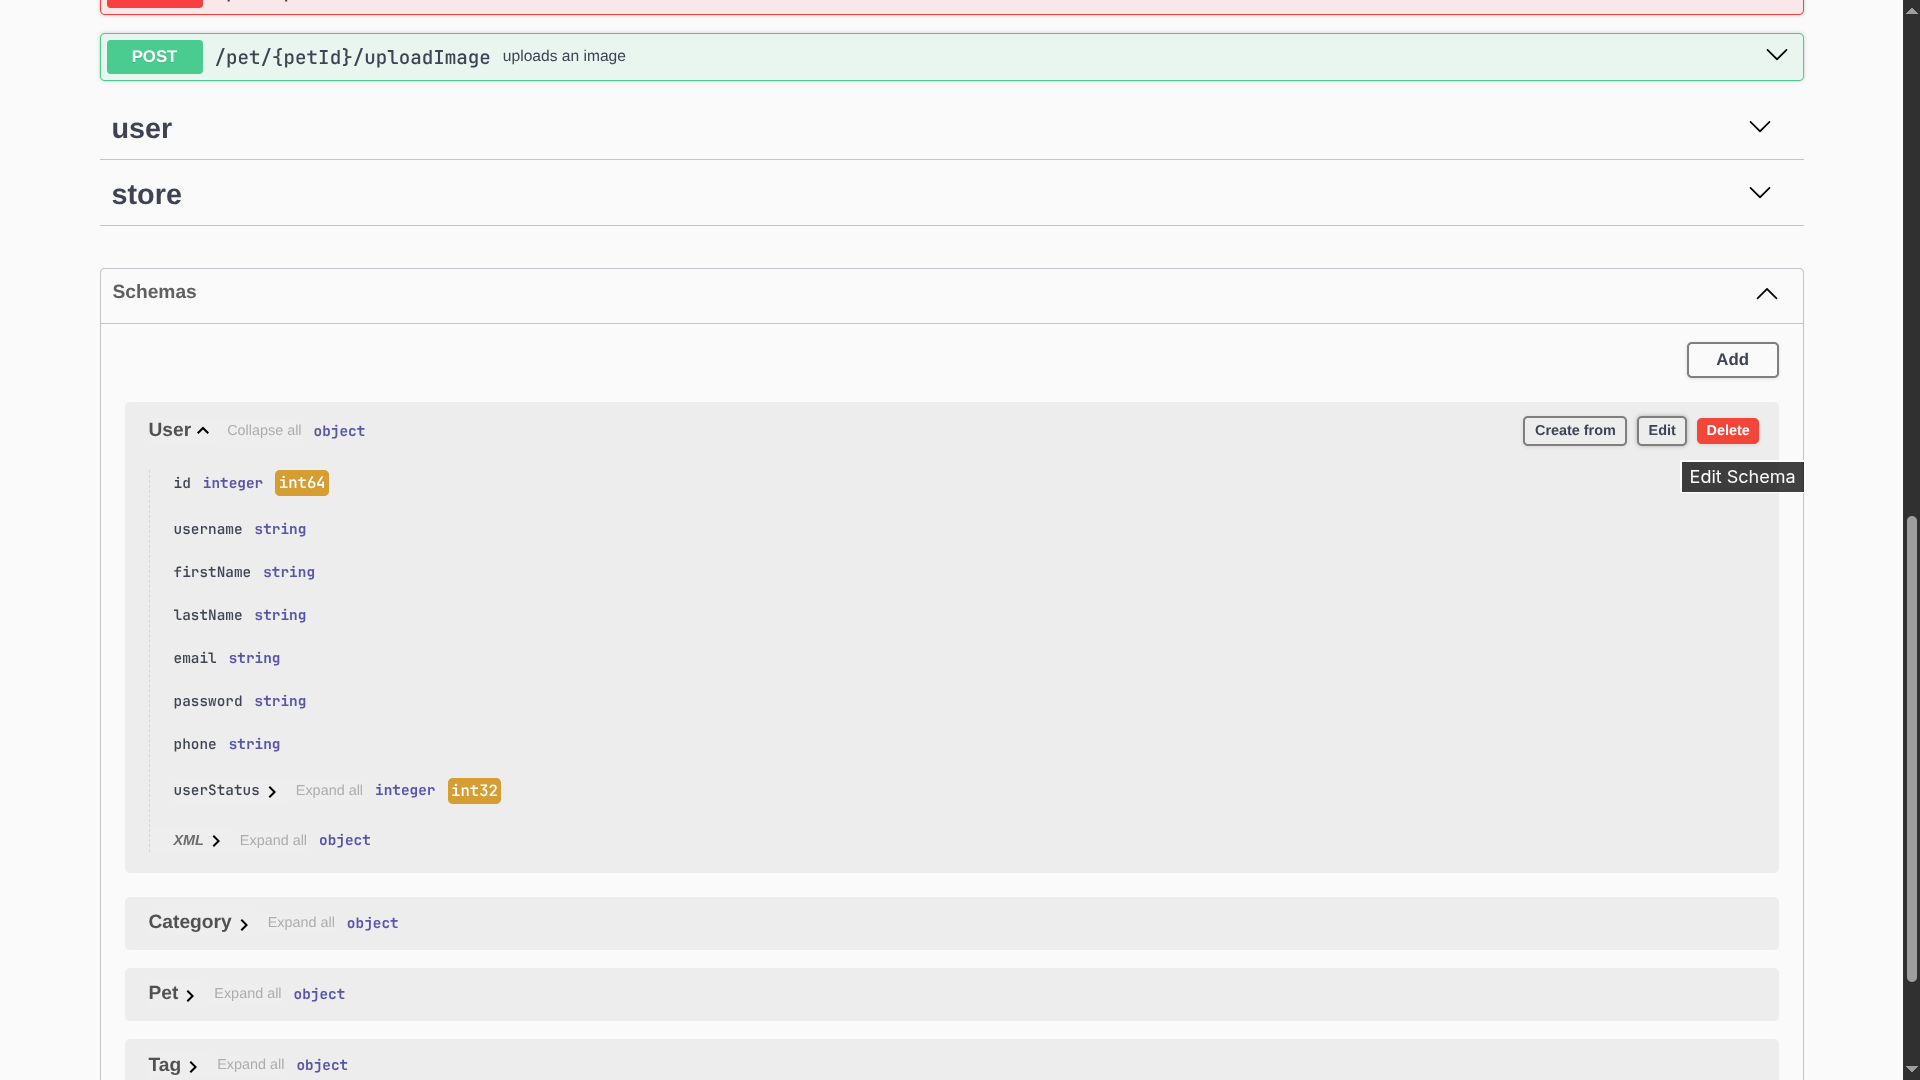Click the lastName property name

(207, 615)
